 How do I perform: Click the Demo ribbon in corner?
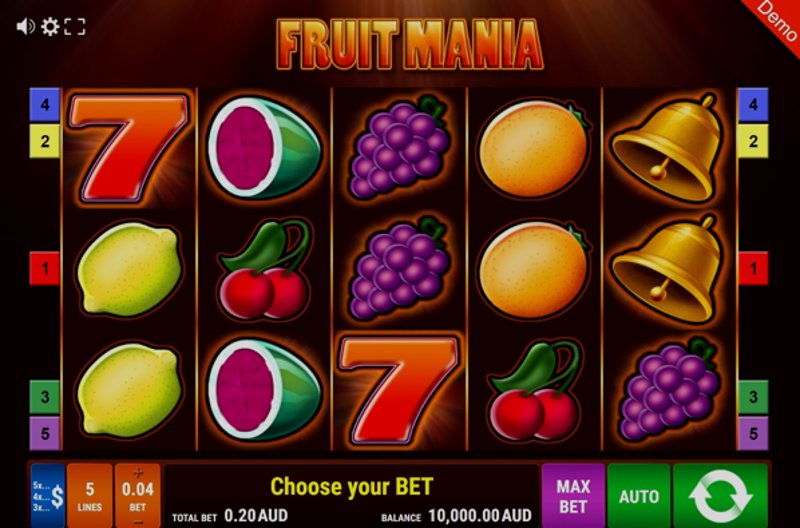pyautogui.click(x=775, y=21)
